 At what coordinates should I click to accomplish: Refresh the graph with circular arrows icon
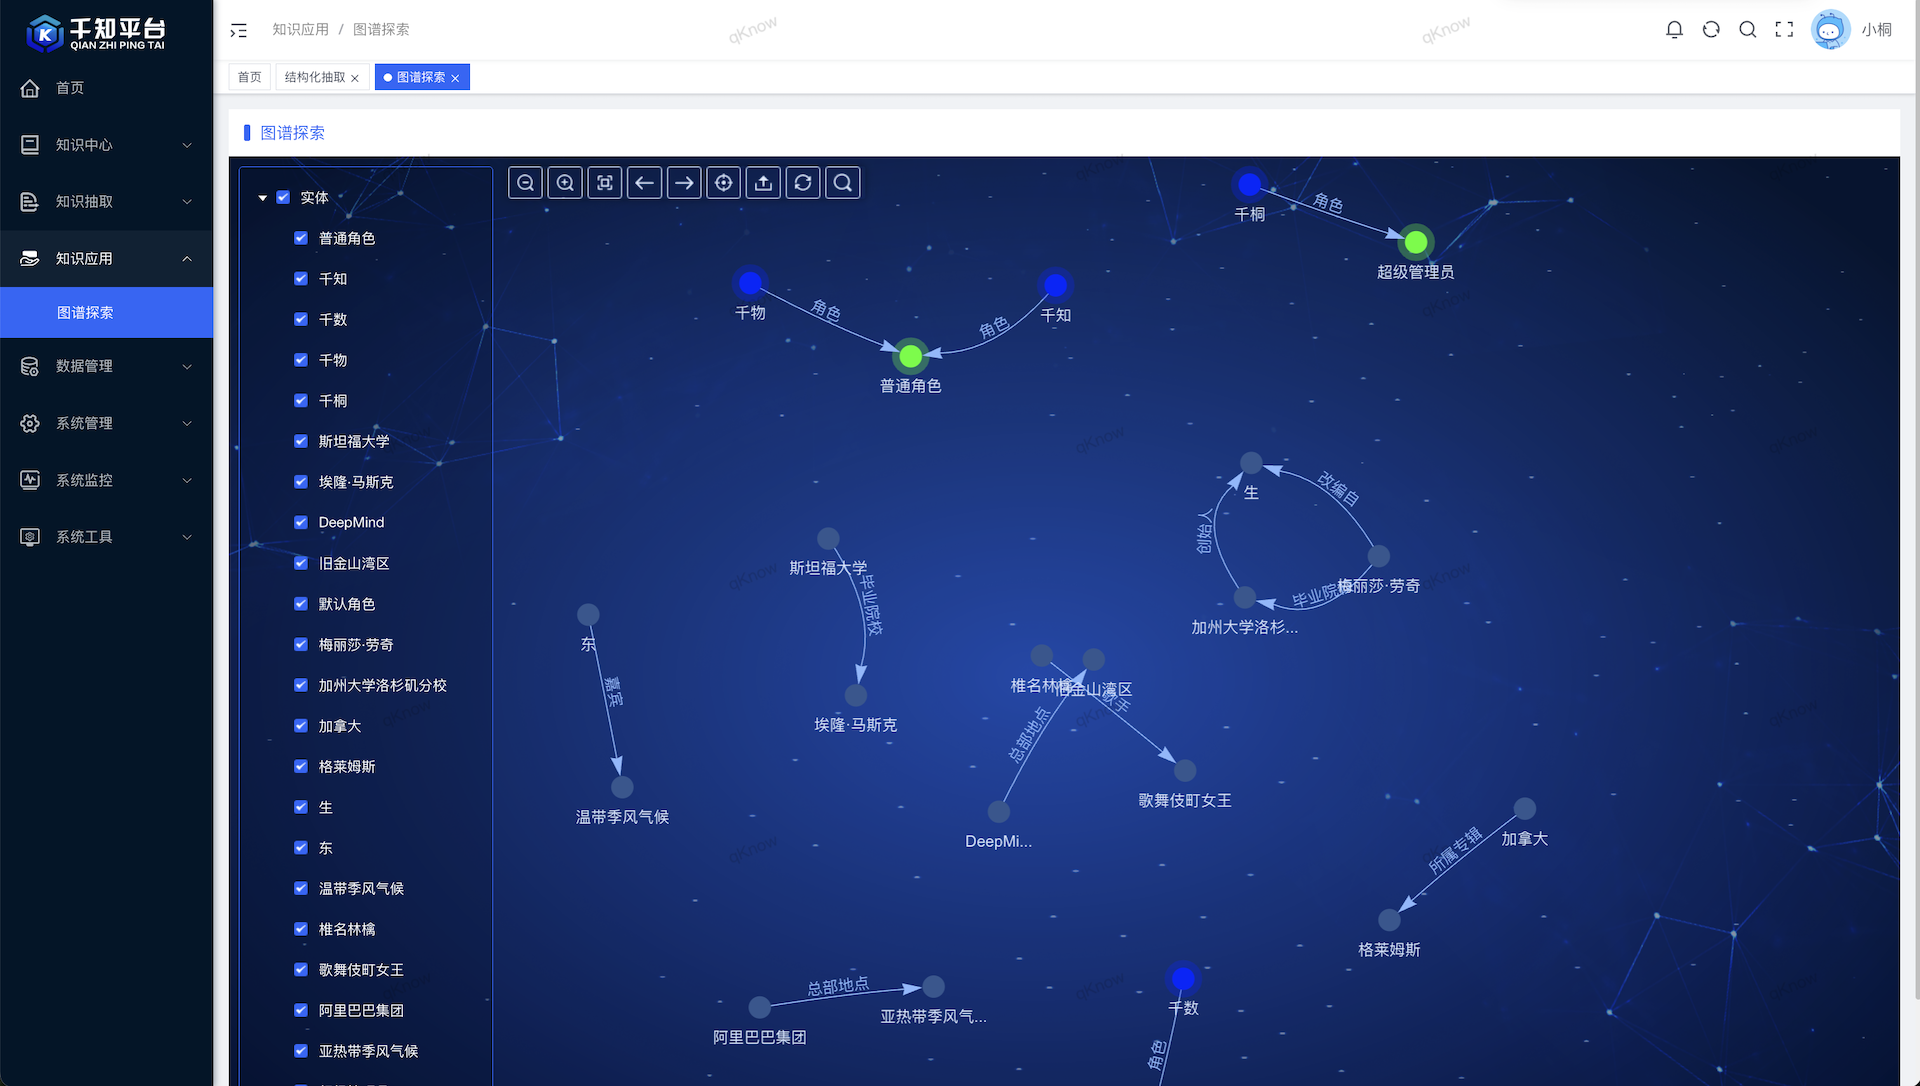803,183
